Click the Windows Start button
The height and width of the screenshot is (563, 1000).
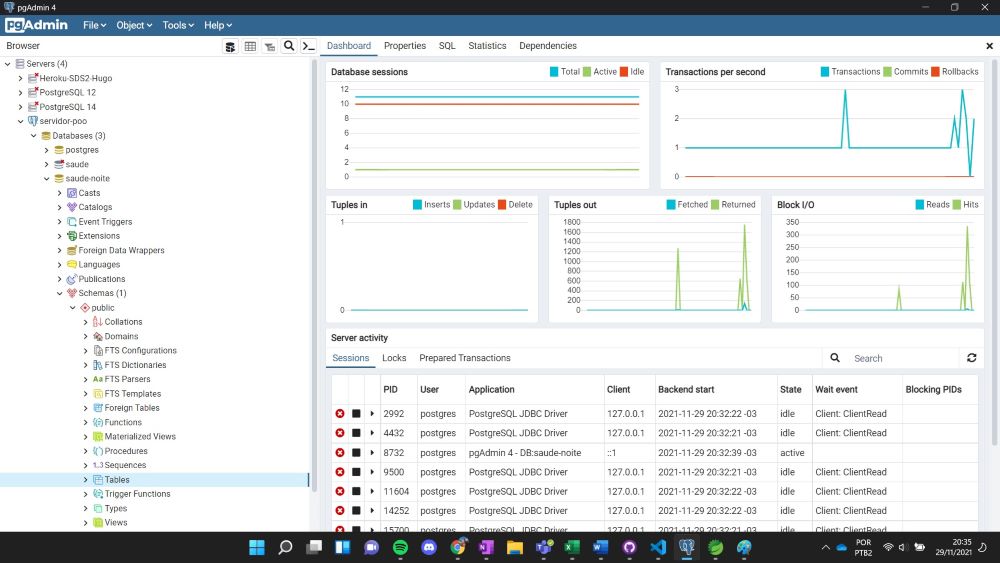[256, 547]
